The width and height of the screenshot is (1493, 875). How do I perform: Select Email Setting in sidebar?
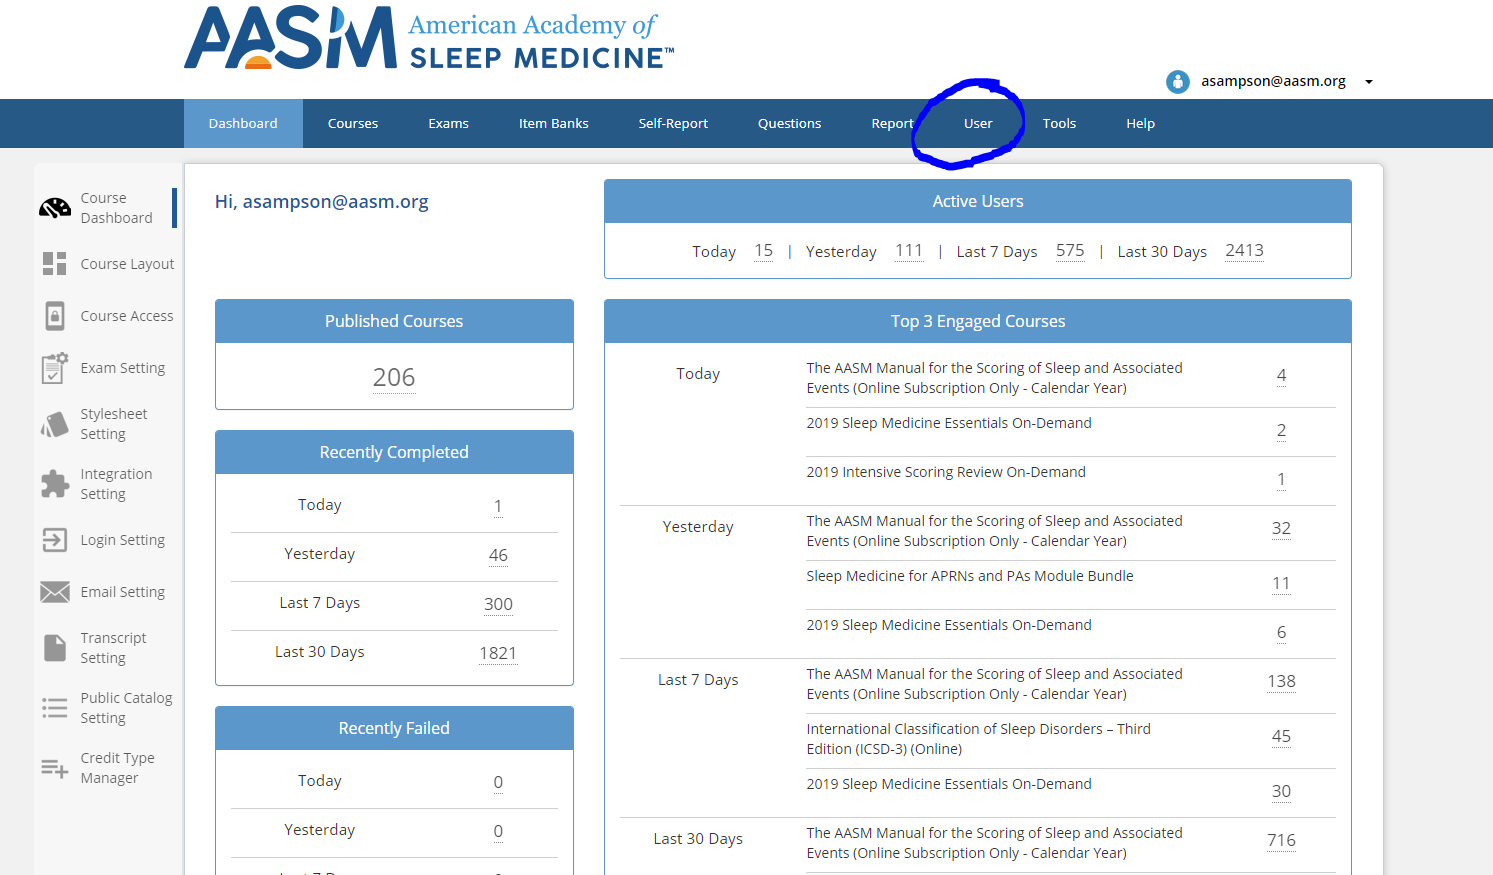[123, 592]
